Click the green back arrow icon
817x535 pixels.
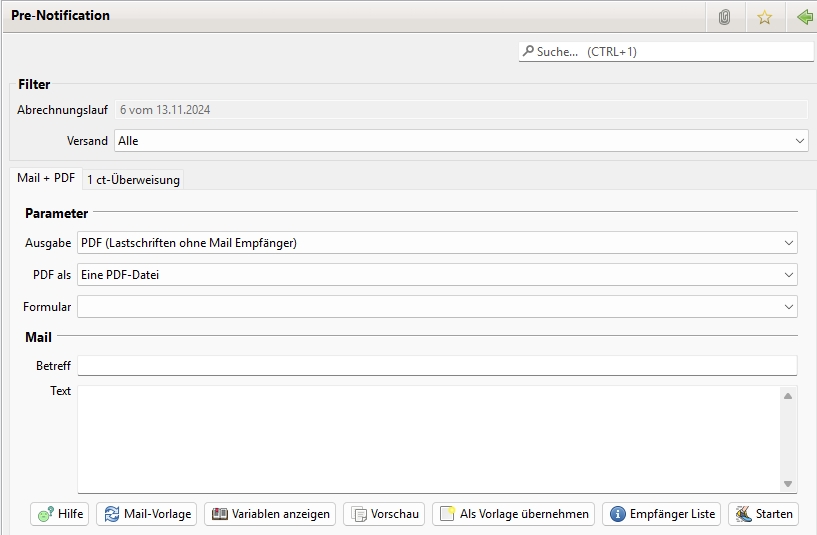(x=804, y=17)
